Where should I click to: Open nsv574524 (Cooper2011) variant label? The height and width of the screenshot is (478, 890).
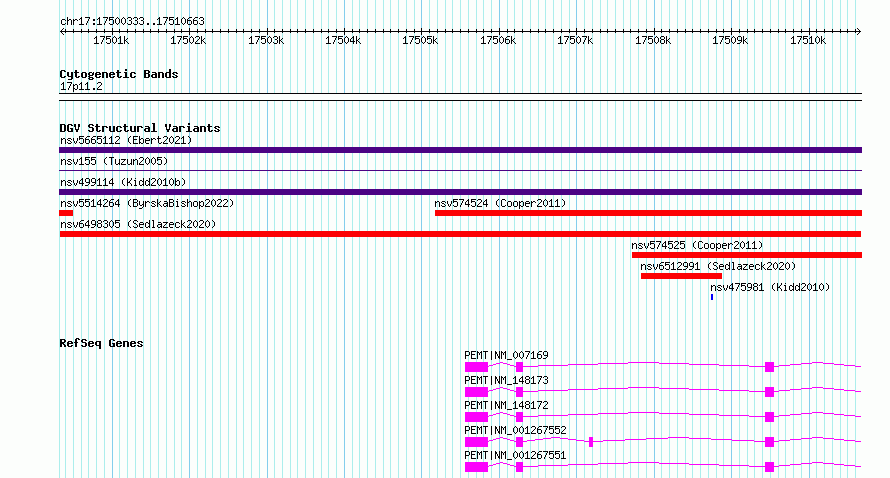point(500,203)
